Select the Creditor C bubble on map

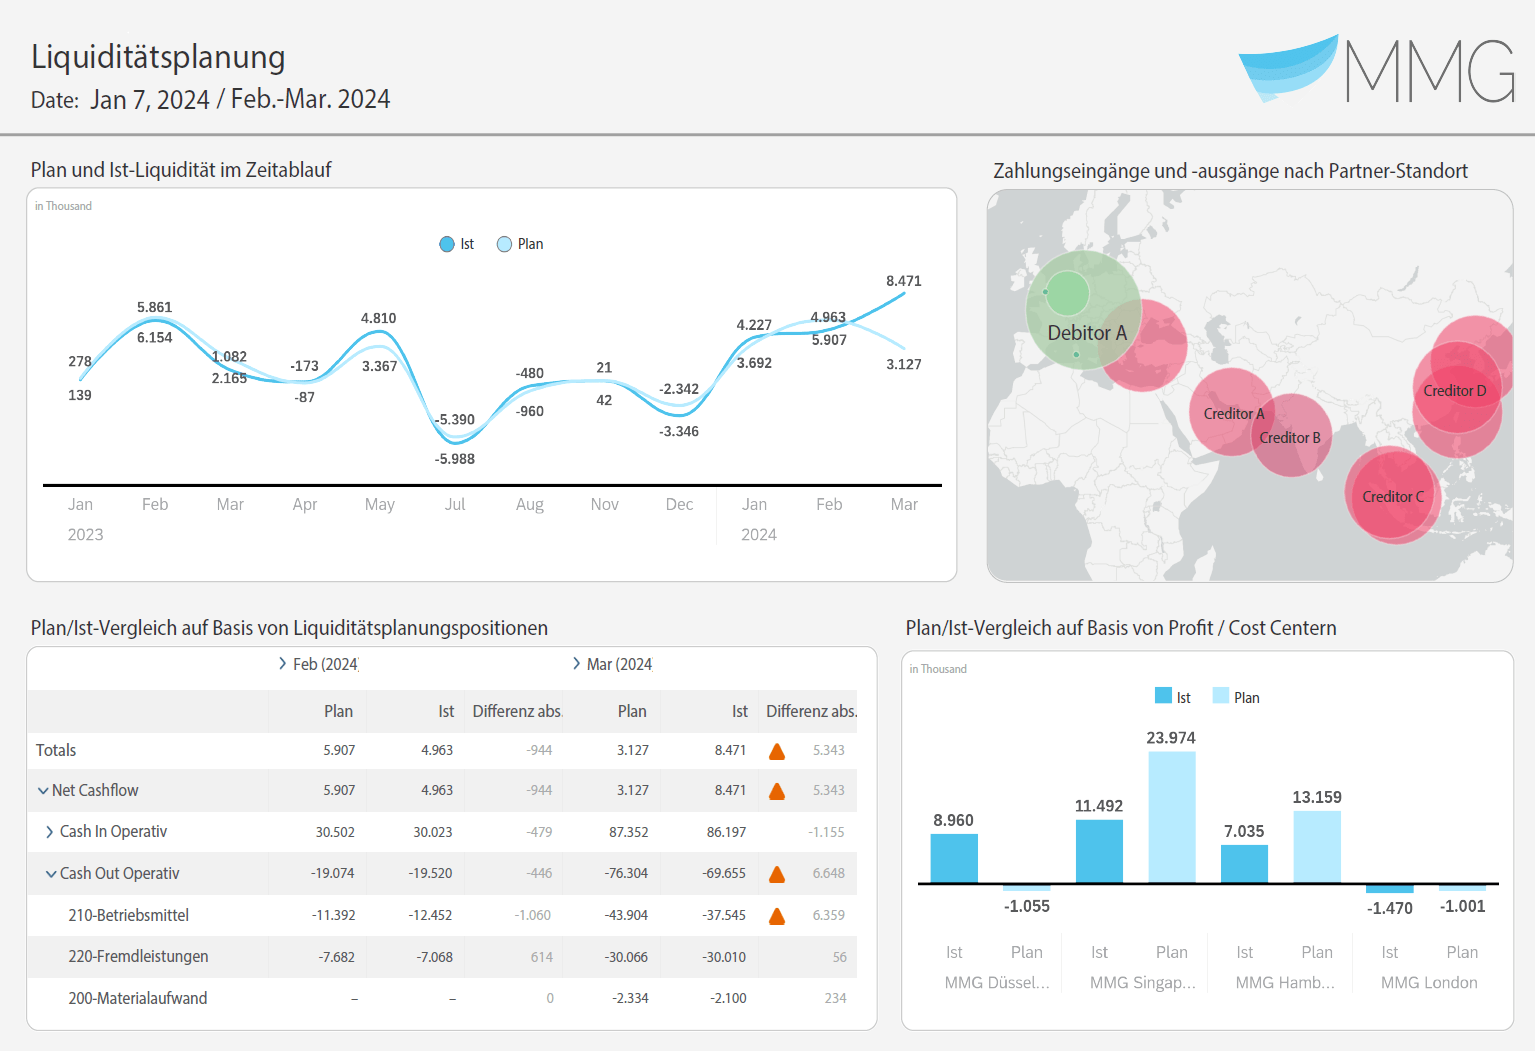1392,497
